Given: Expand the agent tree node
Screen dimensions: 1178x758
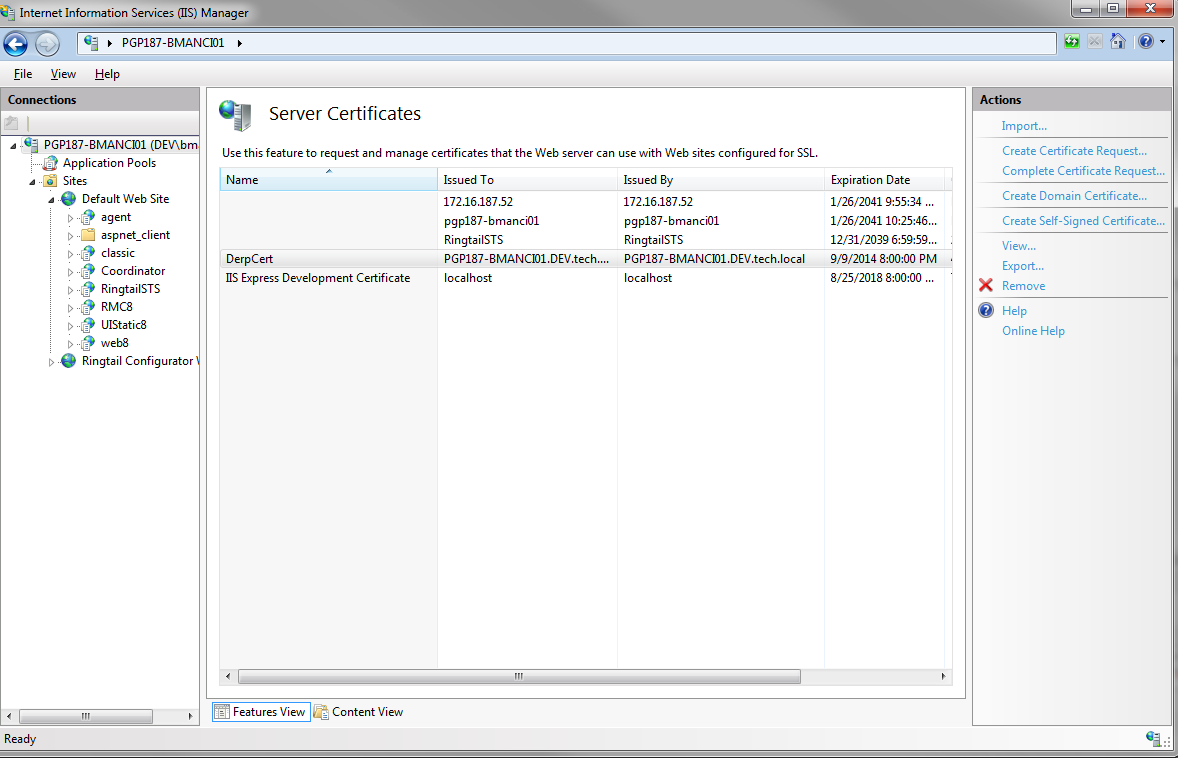Looking at the screenshot, I should click(71, 218).
